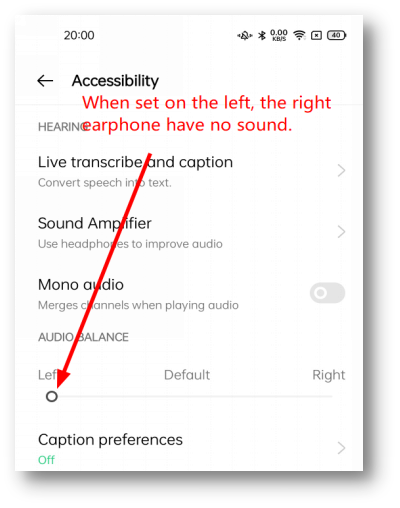Tap the Accessibility page title
The width and height of the screenshot is (400, 508).
(x=115, y=81)
